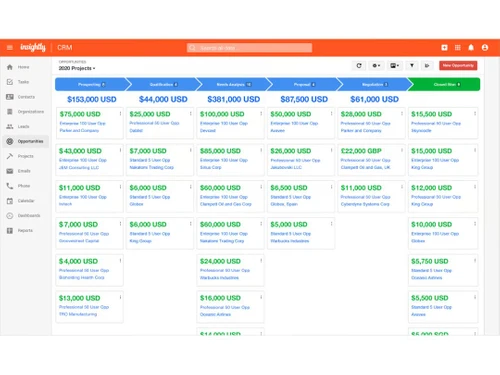
Task: Open kebab menu on $50,000 USD card
Action: pos(331,114)
